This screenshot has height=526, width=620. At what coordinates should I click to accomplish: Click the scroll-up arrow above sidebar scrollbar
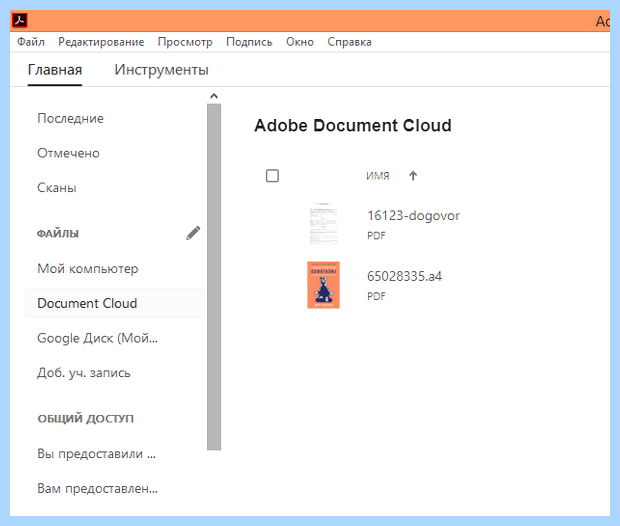(x=214, y=96)
